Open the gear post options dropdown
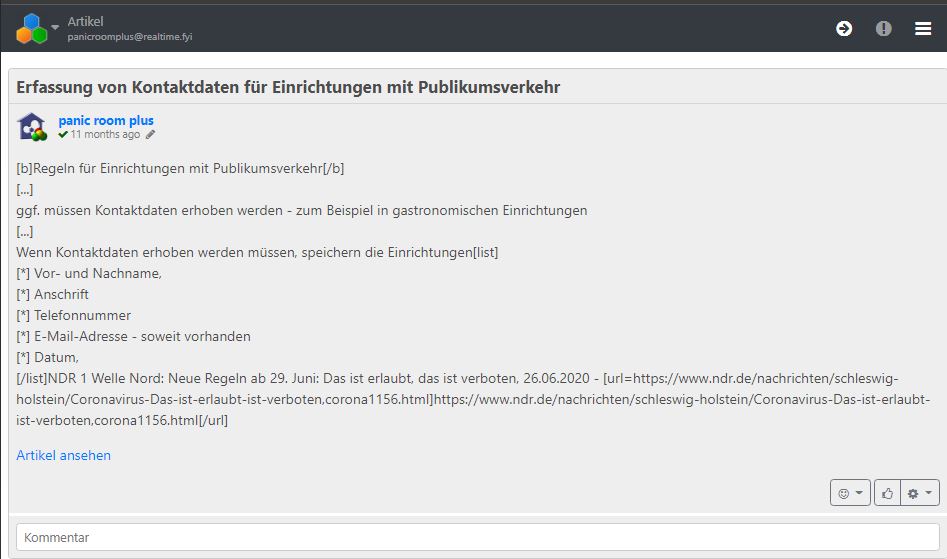Screen dimensions: 947x559 pyautogui.click(x=920, y=493)
